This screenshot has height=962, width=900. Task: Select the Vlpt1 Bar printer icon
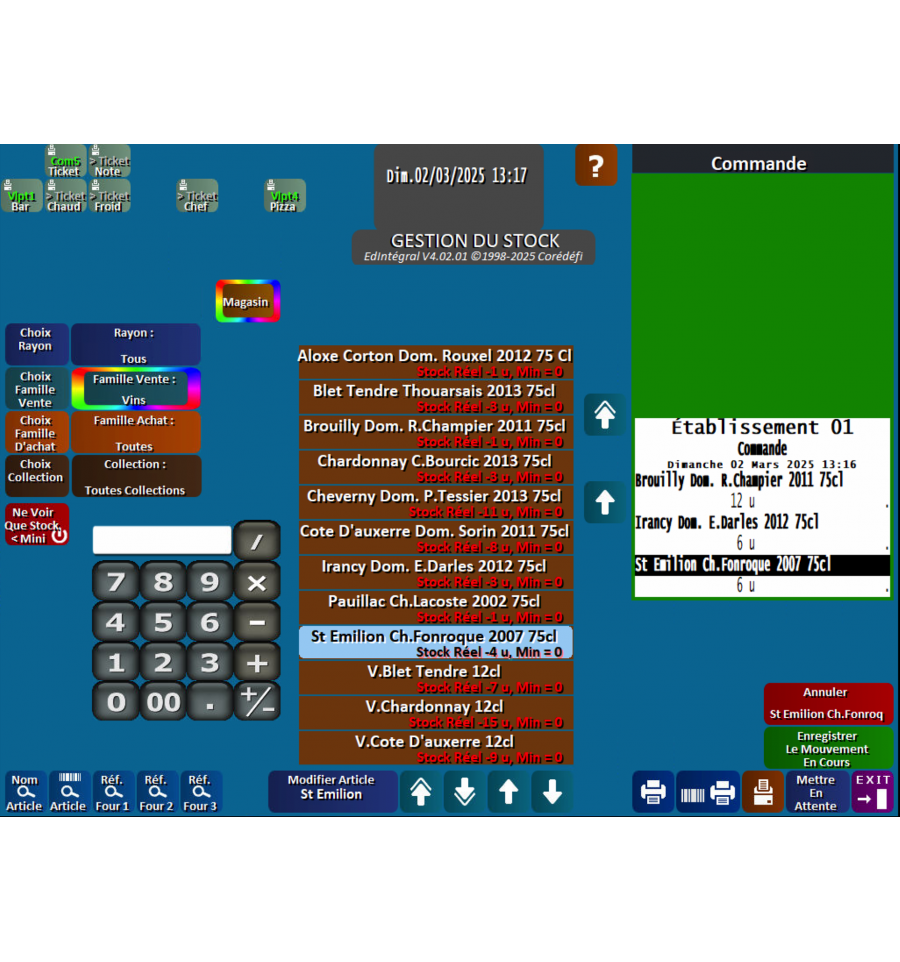click(21, 196)
